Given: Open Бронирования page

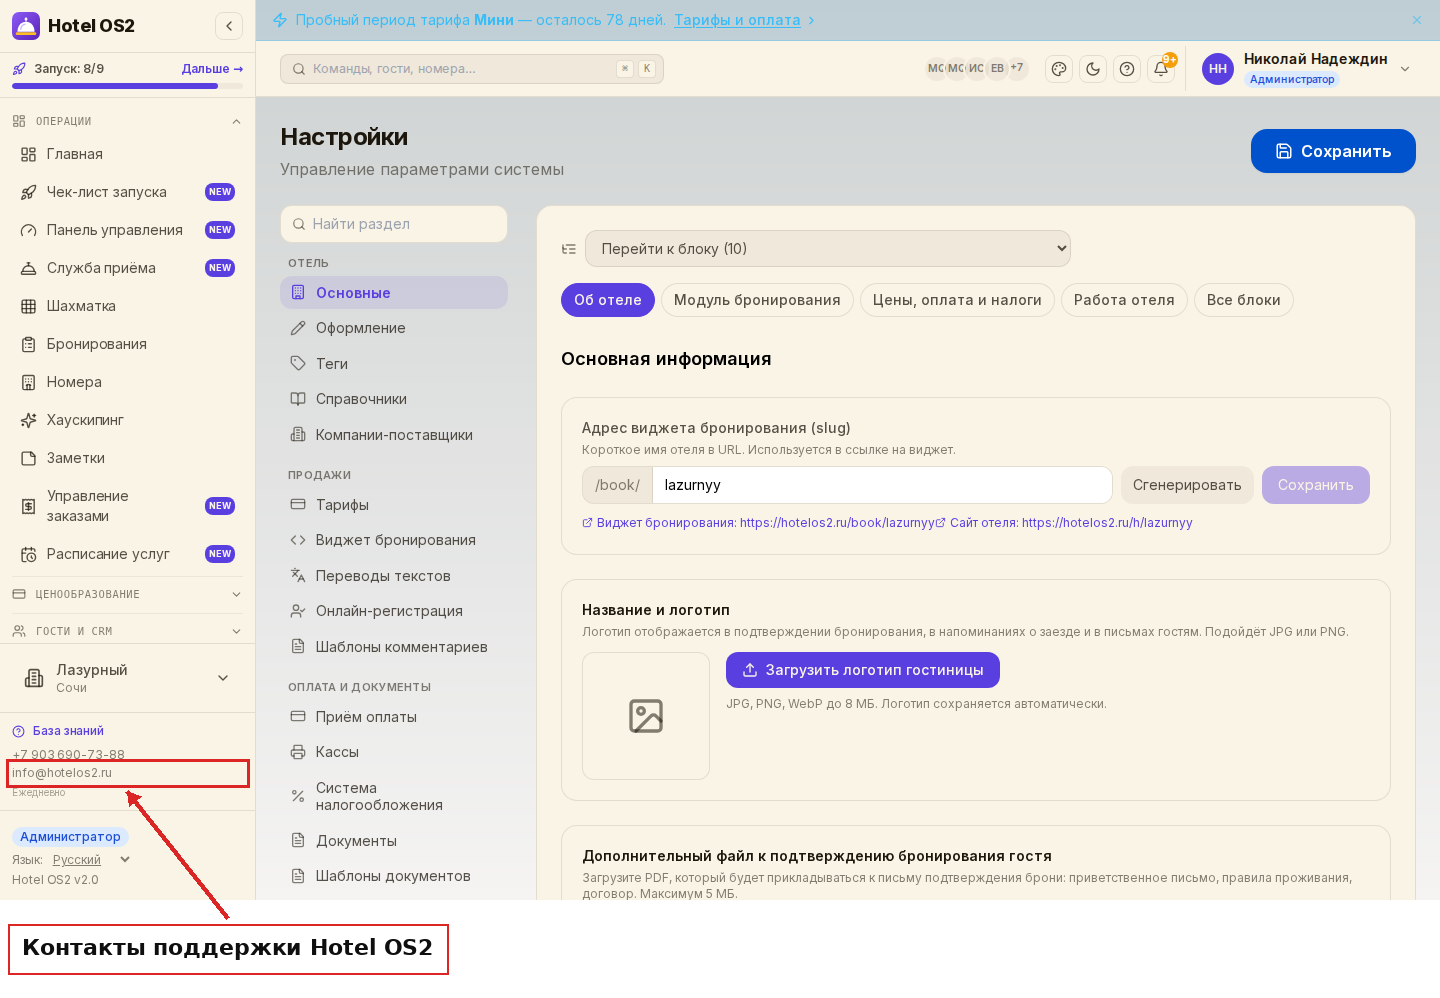Looking at the screenshot, I should 128,344.
